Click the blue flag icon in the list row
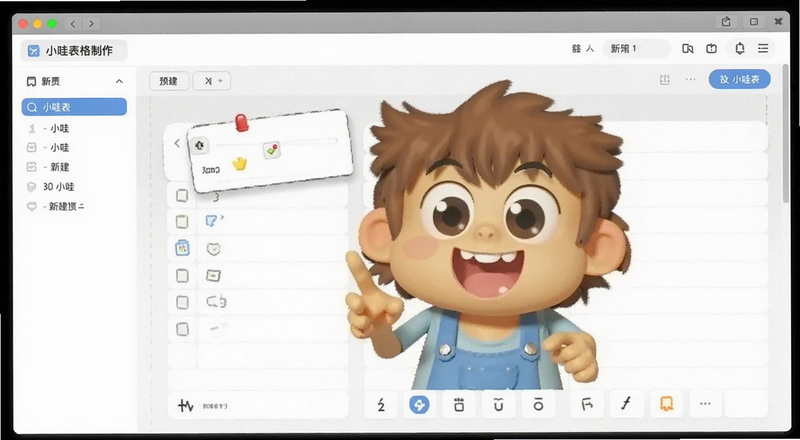Screen dimensions: 800x440 212,221
